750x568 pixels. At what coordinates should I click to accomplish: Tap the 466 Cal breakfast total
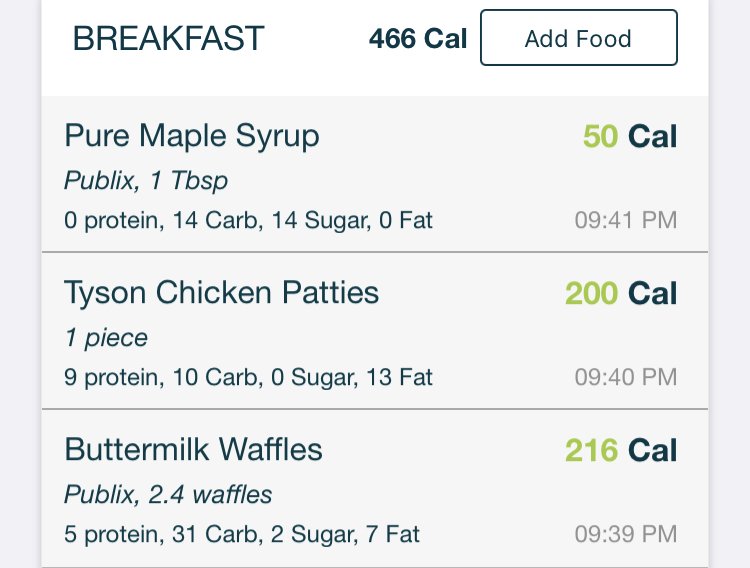click(x=418, y=39)
